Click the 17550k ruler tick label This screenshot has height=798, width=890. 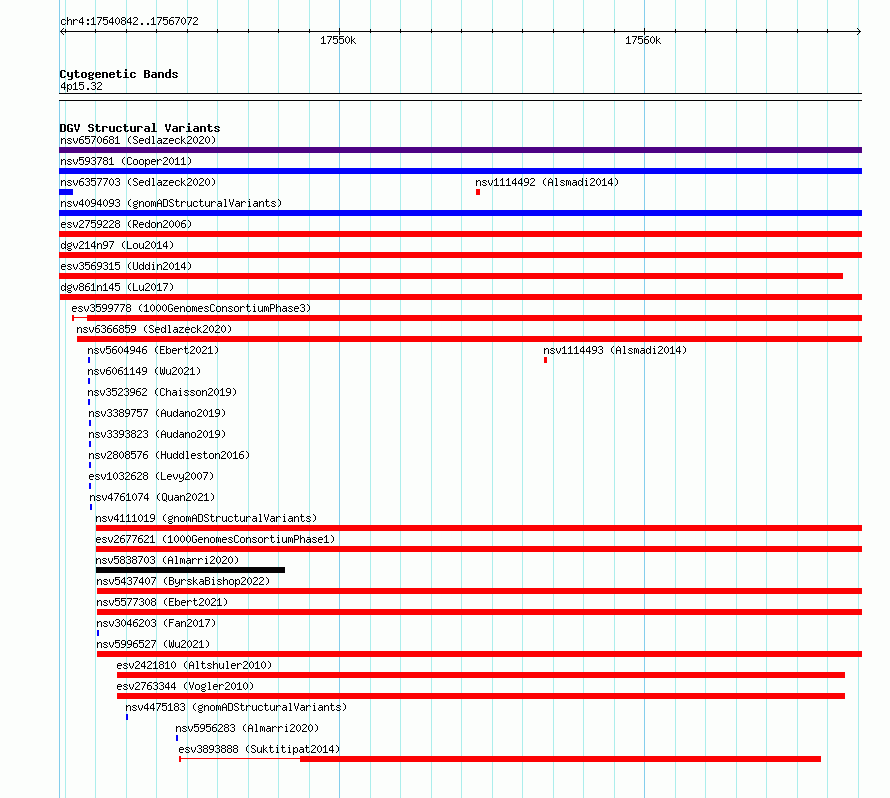pos(338,40)
